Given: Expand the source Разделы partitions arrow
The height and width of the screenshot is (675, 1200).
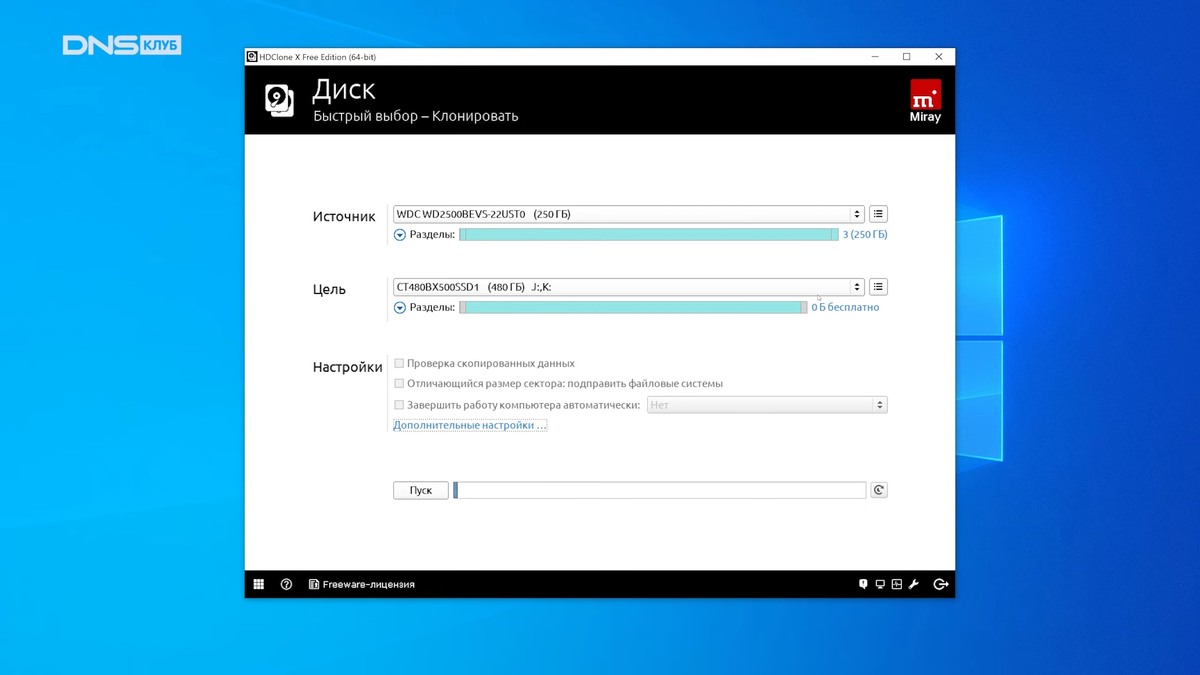Looking at the screenshot, I should (x=400, y=235).
